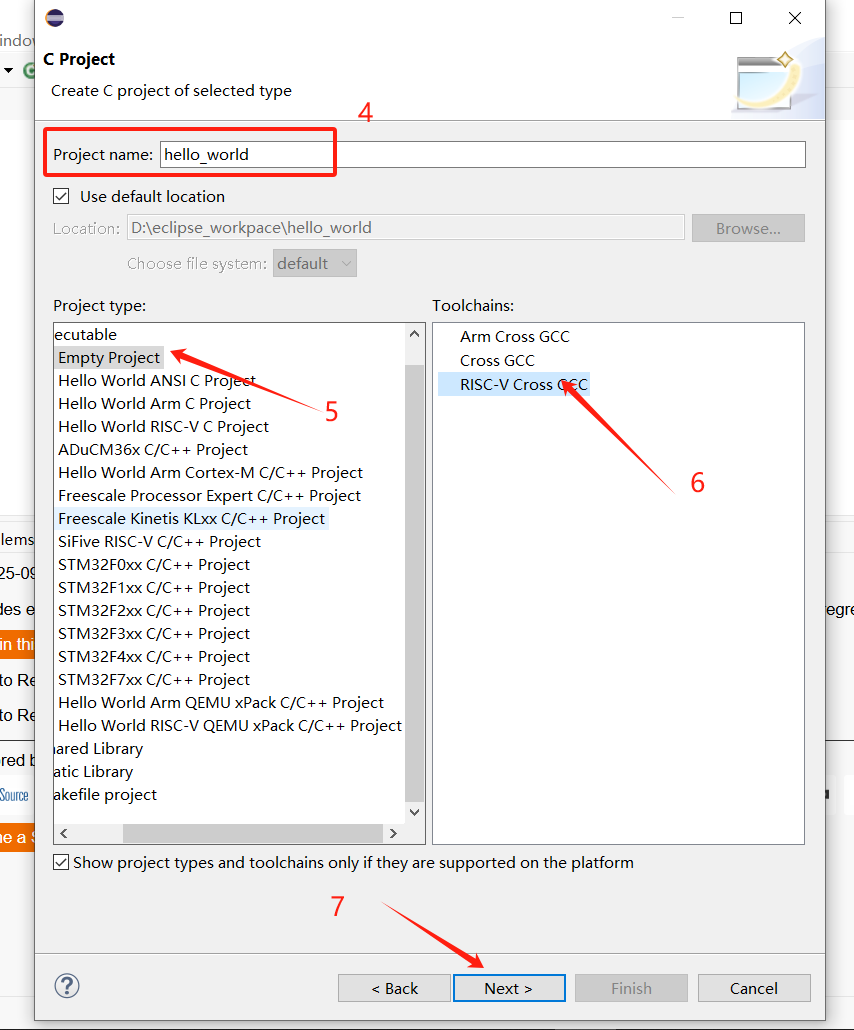Viewport: 854px width, 1030px height.
Task: Toggle Show project types only if supported checkbox
Action: click(x=61, y=862)
